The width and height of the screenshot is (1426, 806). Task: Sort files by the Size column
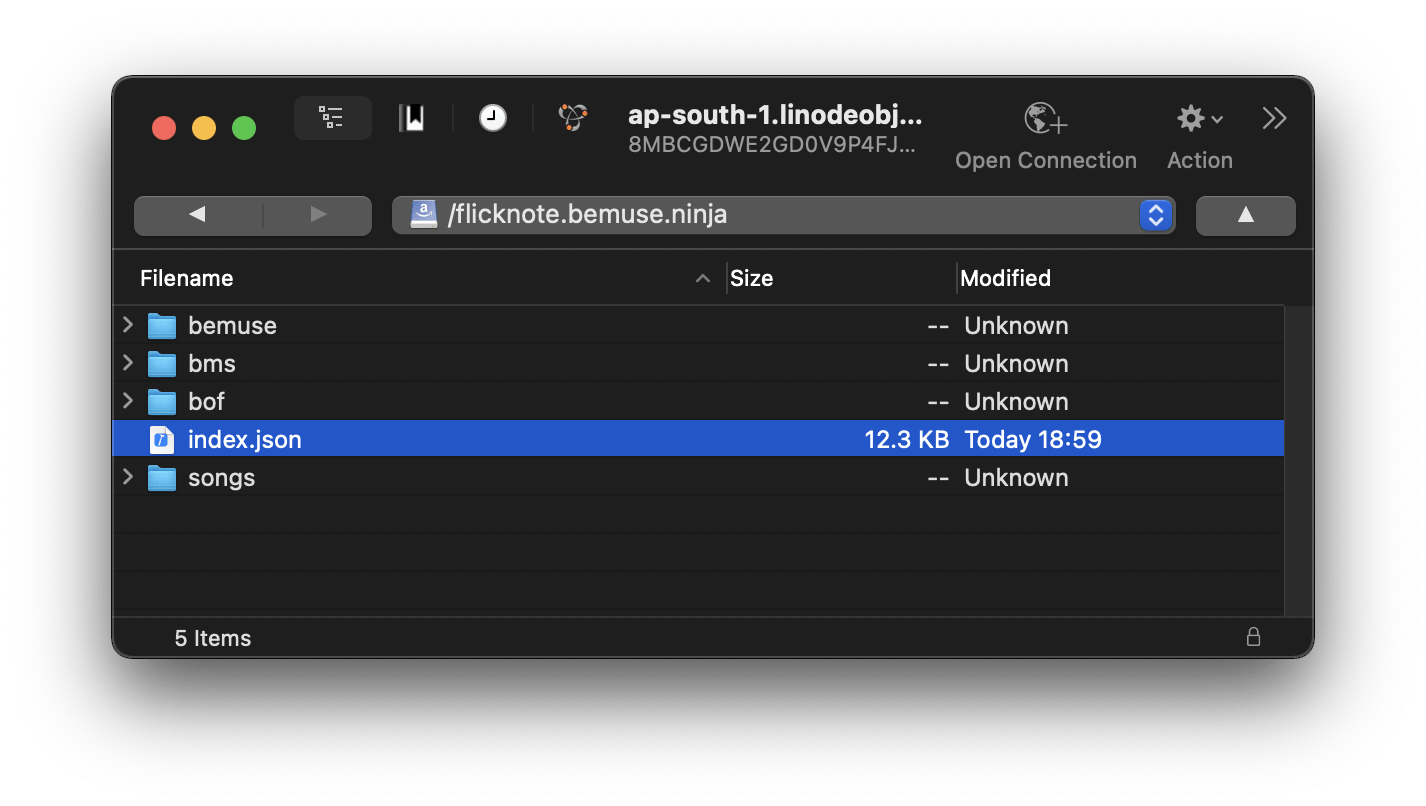pyautogui.click(x=753, y=278)
